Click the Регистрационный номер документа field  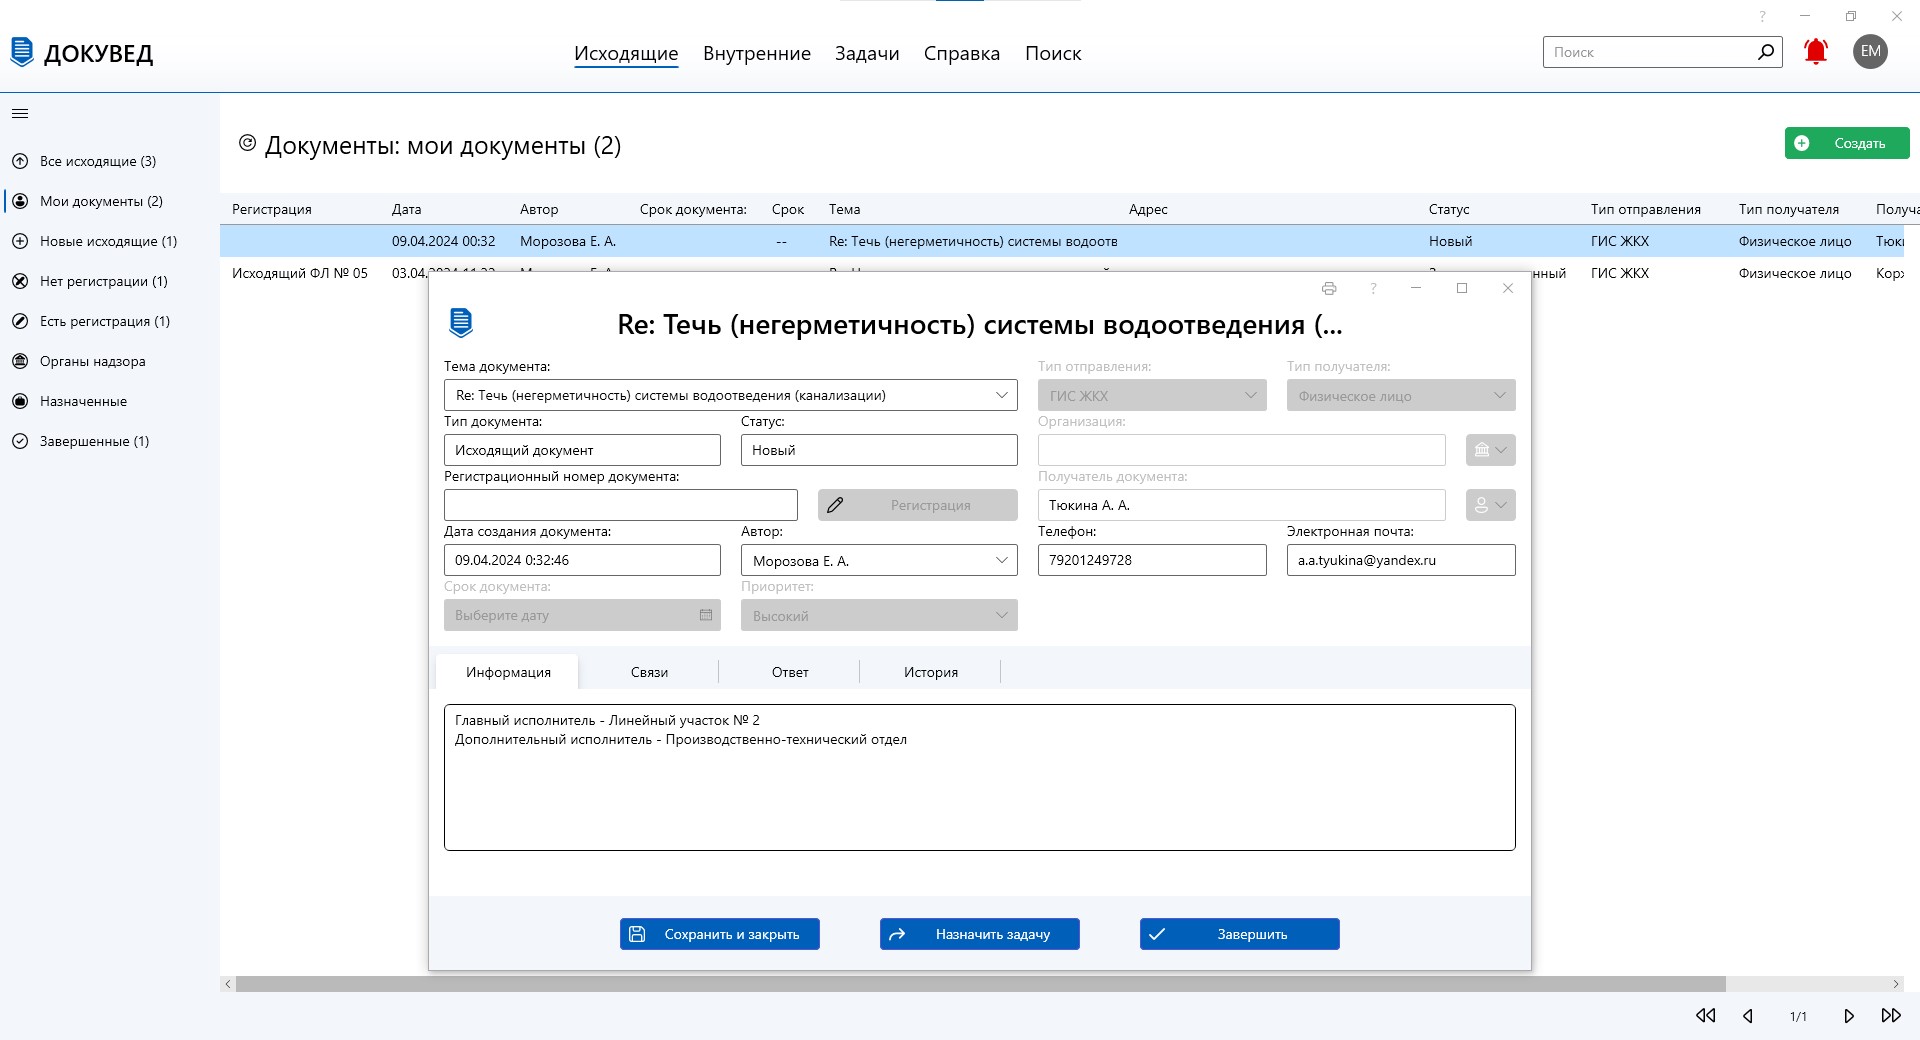[x=621, y=505]
